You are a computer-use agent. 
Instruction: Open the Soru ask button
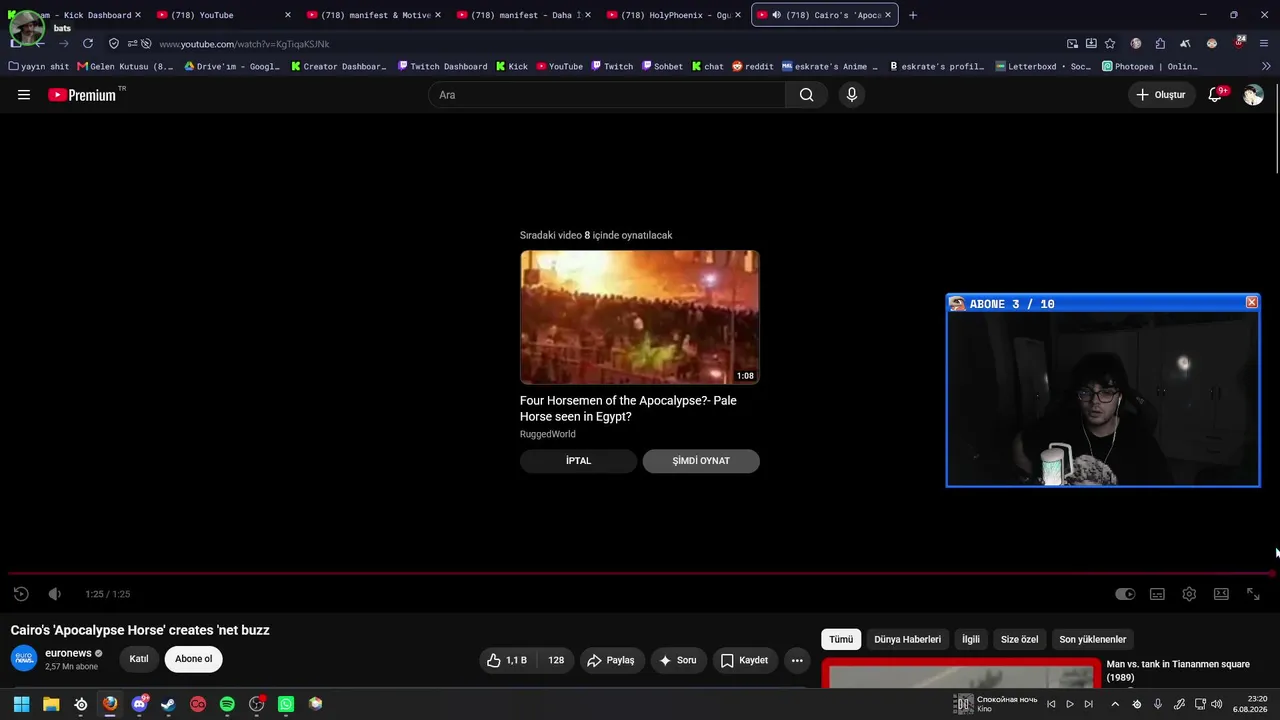[677, 660]
